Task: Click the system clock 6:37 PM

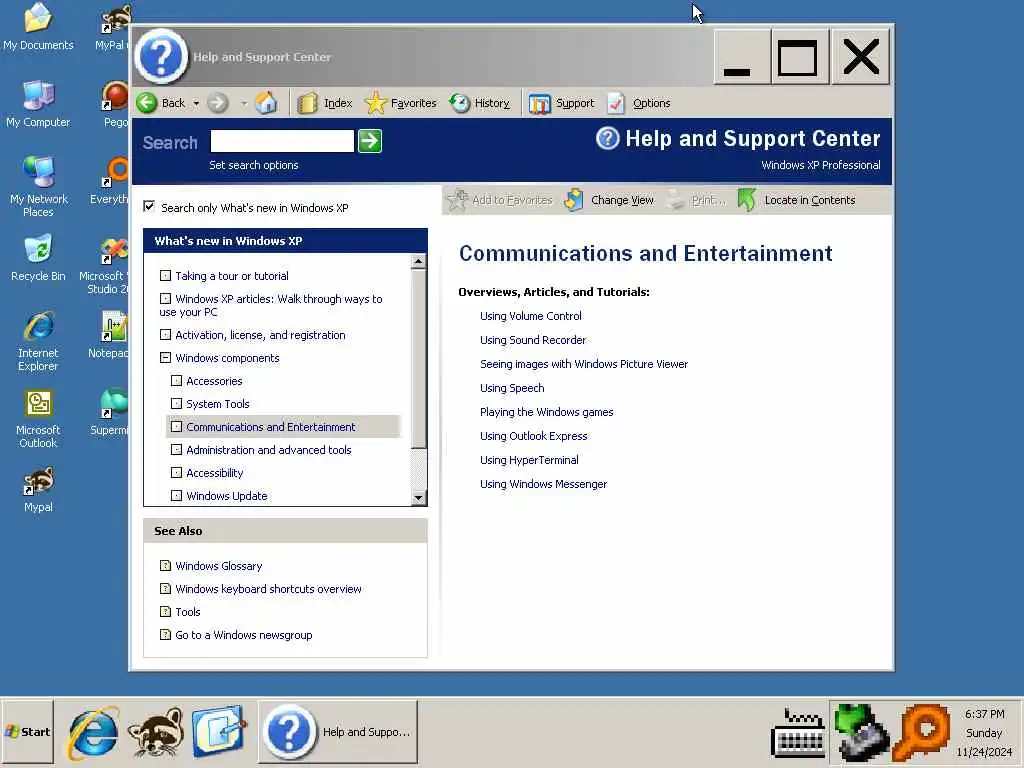Action: tap(984, 714)
